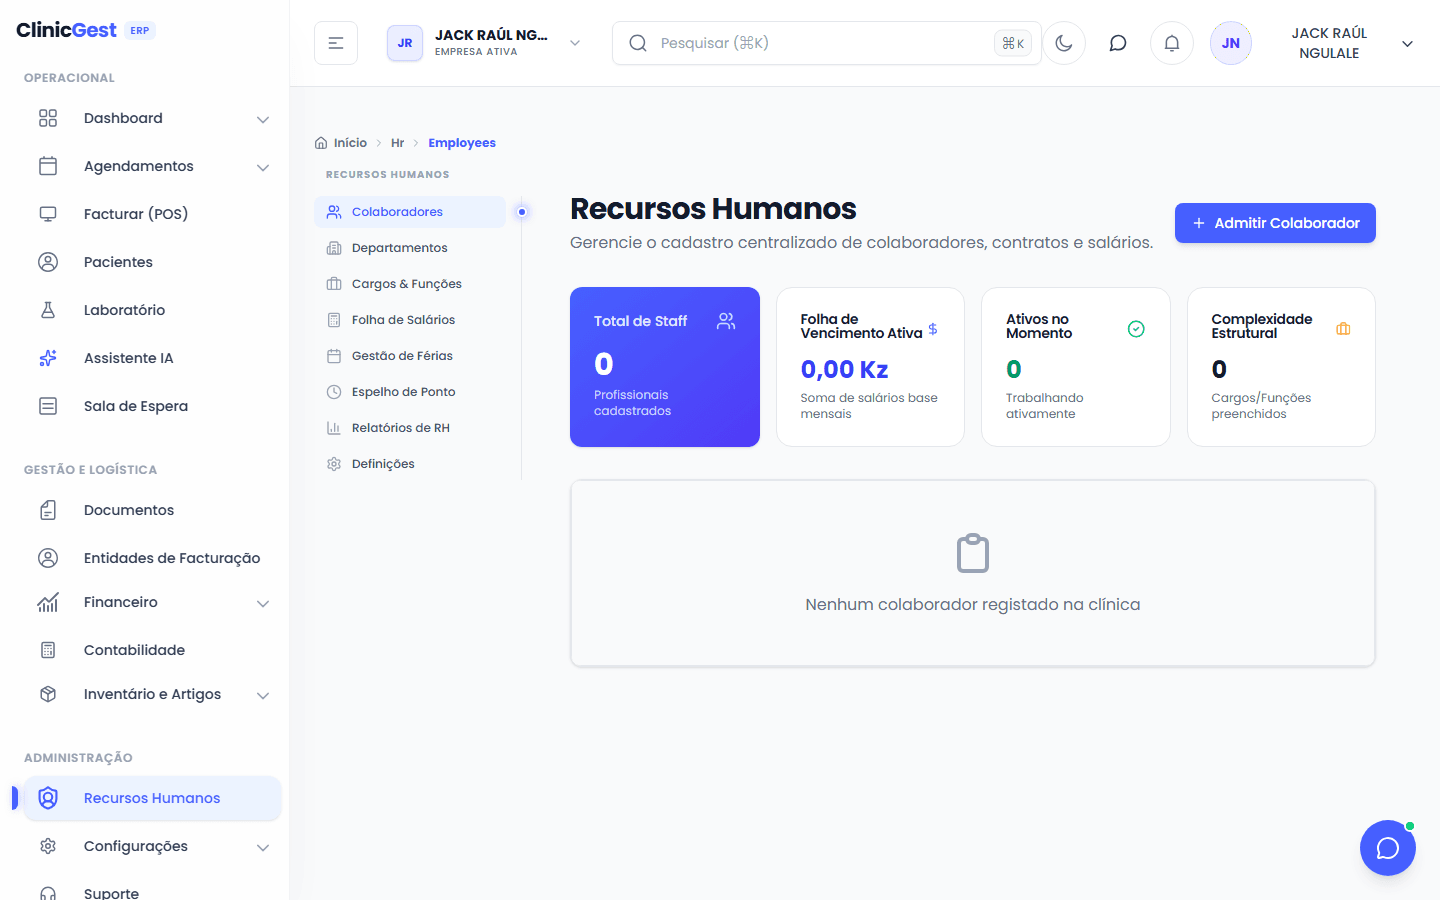Select Recursos Humanos in sidebar
The image size is (1440, 900).
152,798
